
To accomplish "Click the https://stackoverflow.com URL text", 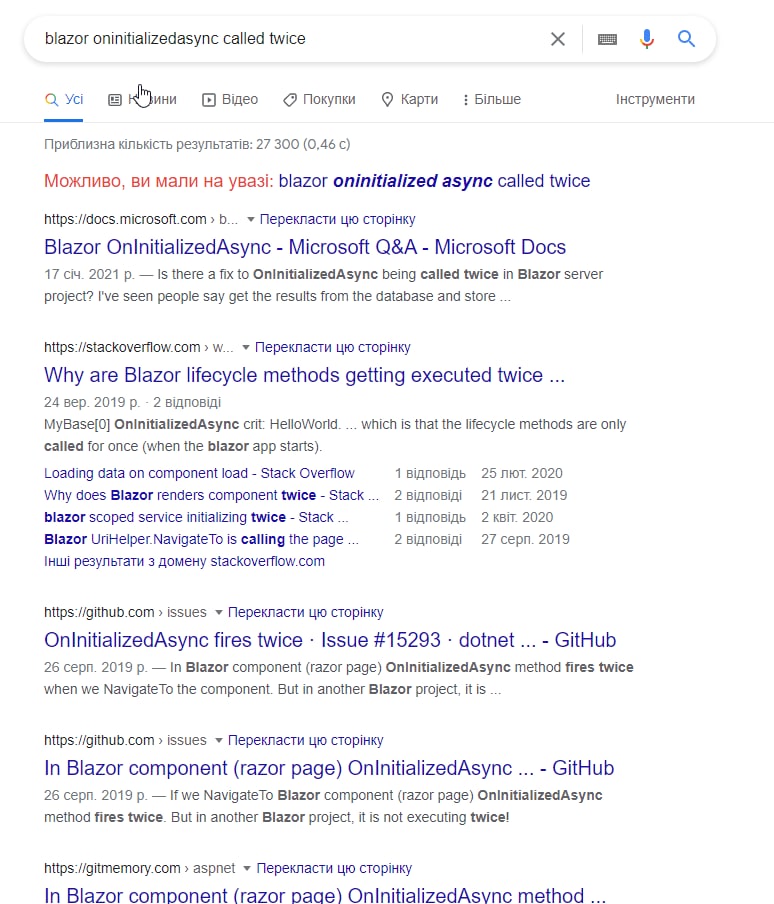I will pyautogui.click(x=122, y=348).
